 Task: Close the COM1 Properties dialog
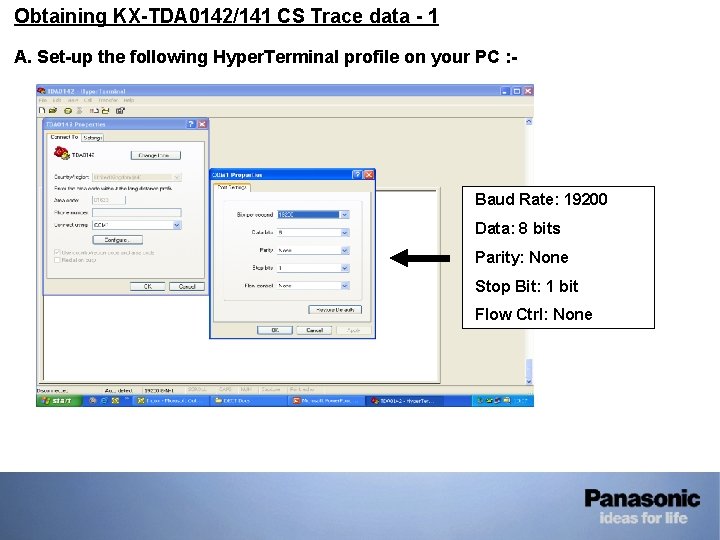368,174
